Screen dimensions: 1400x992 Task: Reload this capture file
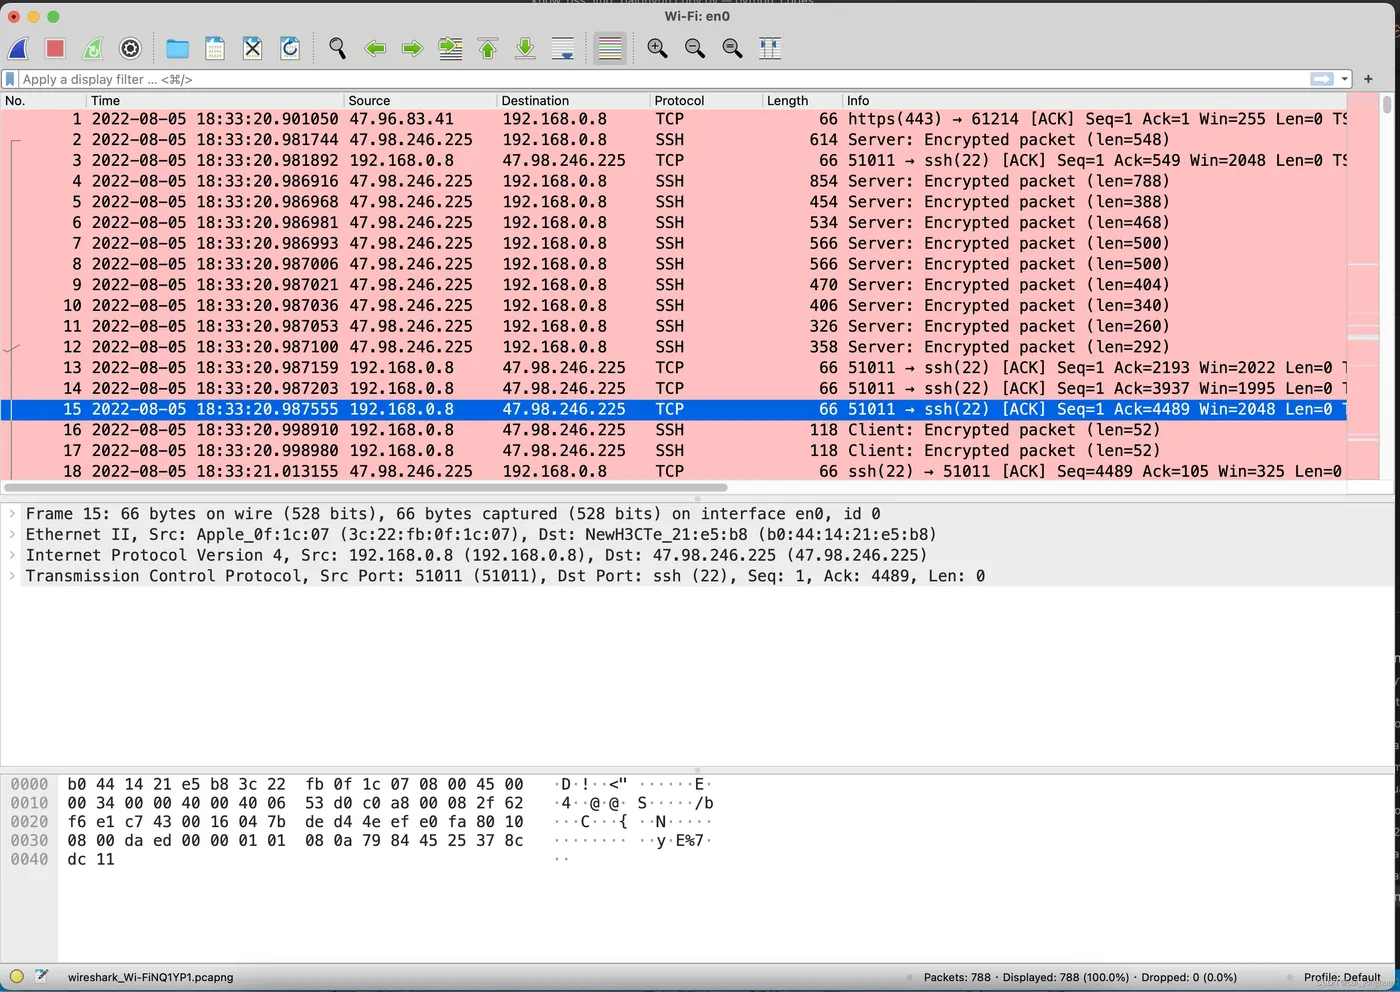click(290, 48)
